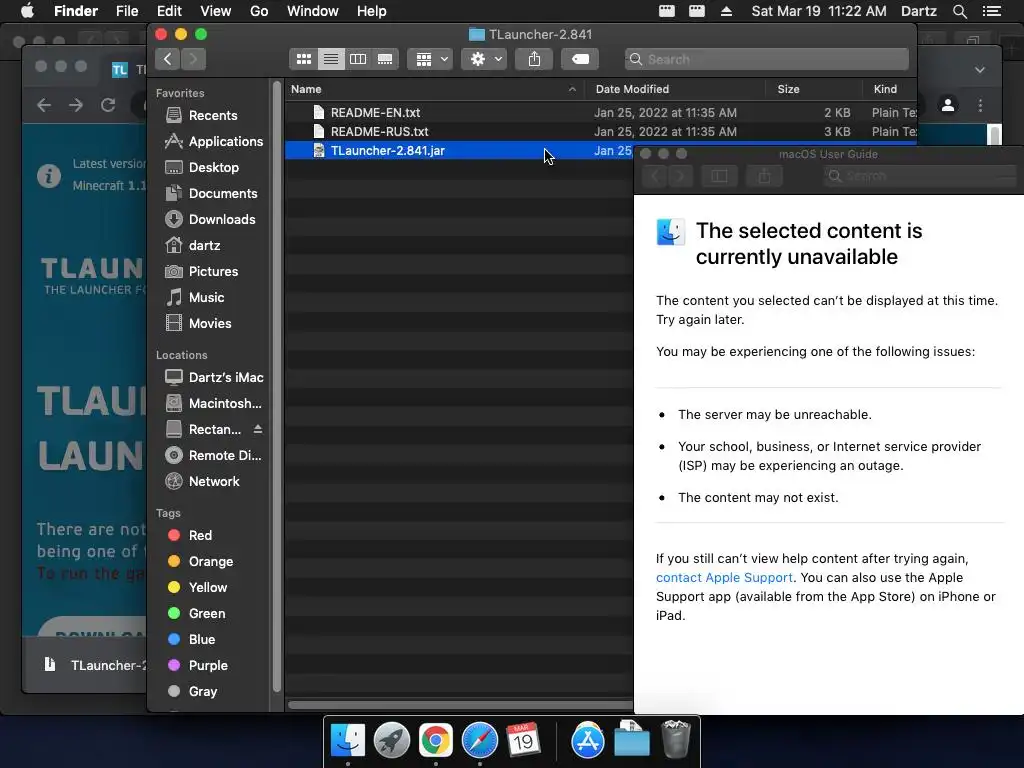
Task: Open the View menu
Action: 216,11
